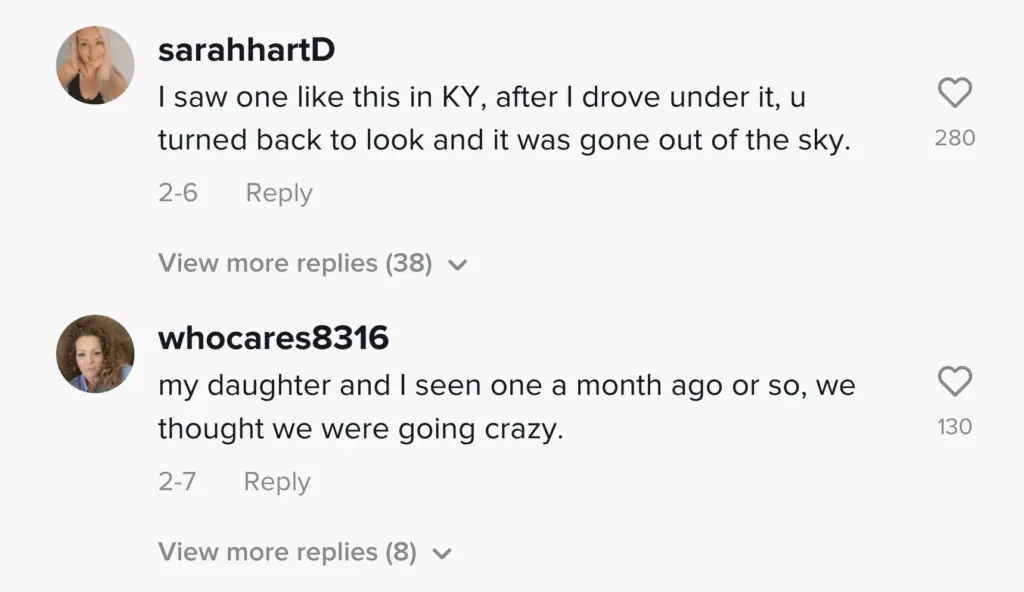This screenshot has width=1024, height=592.
Task: Click the 2-6 comment date
Action: [x=178, y=193]
